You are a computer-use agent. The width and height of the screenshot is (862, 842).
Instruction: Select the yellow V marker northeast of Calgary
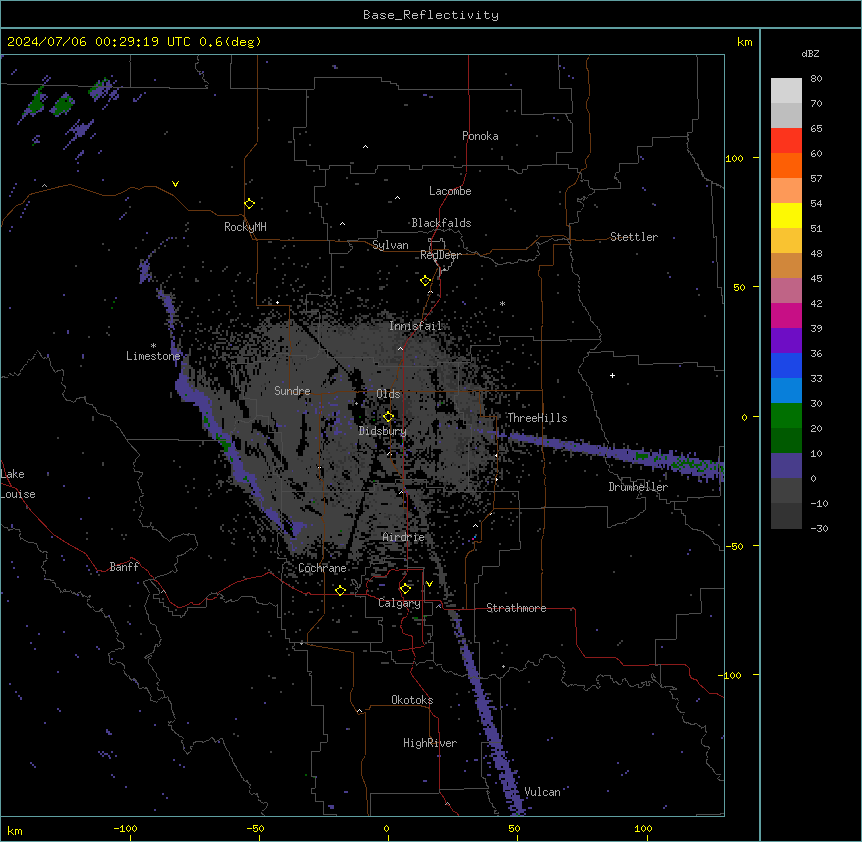[x=429, y=584]
